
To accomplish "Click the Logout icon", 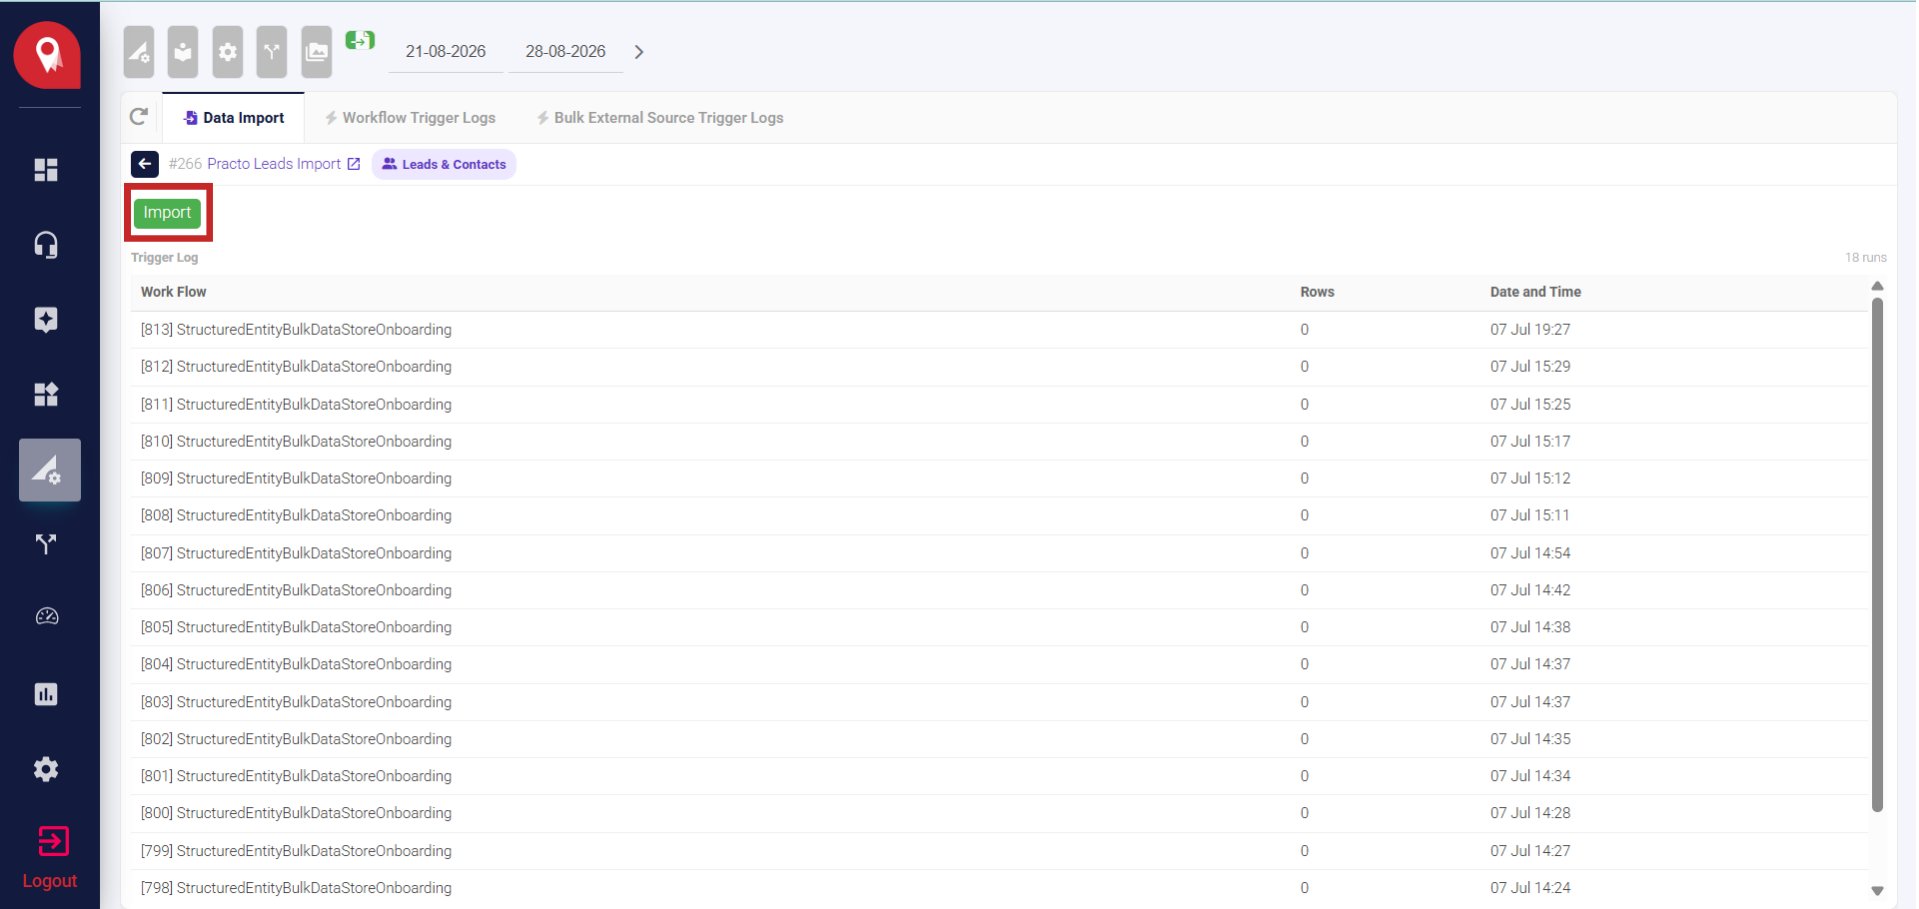I will (53, 841).
